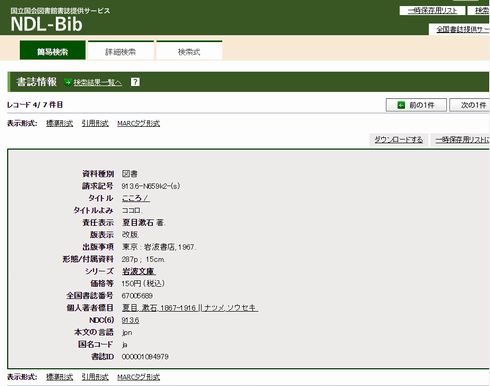The image size is (490, 386).
Task: Click the 全国書誌提供サービス link
Action: click(x=463, y=29)
